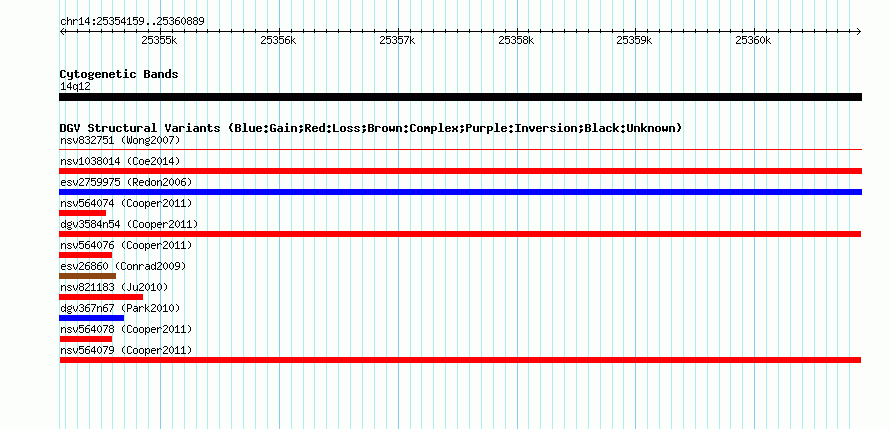Open the esv2759975 (Redon2006) variant label
Viewport: 890px width, 429px height.
126,182
